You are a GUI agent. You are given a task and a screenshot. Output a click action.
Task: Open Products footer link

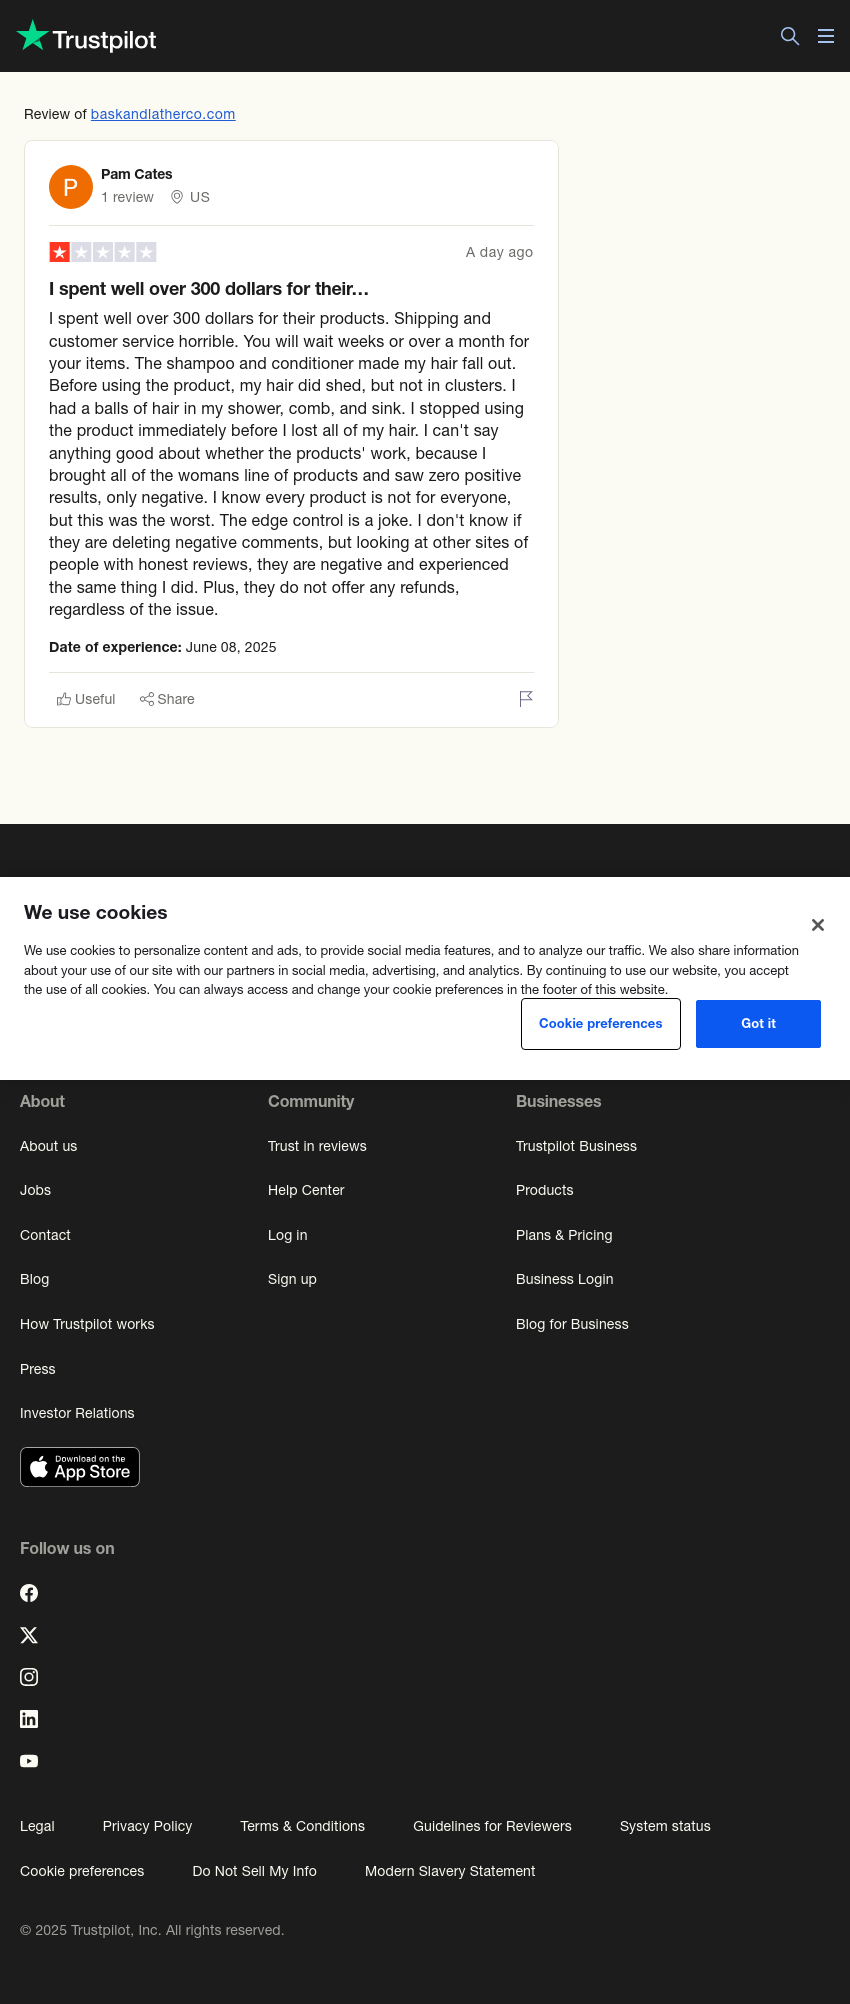pyautogui.click(x=545, y=1190)
